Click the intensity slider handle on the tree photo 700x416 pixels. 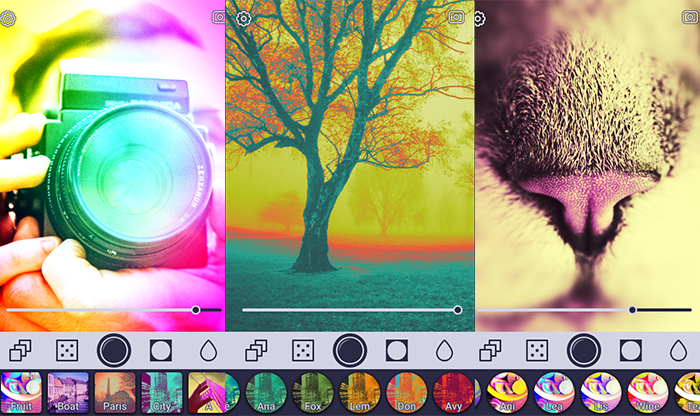[457, 310]
